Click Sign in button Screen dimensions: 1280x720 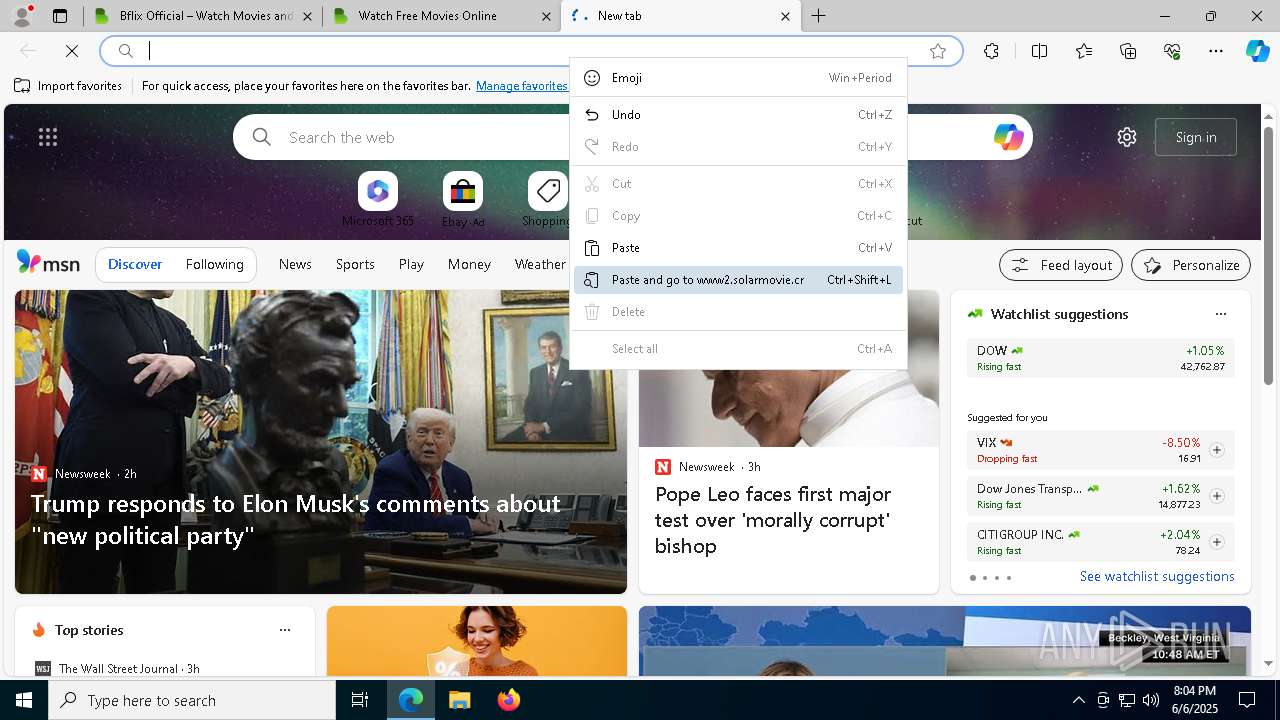(1196, 137)
